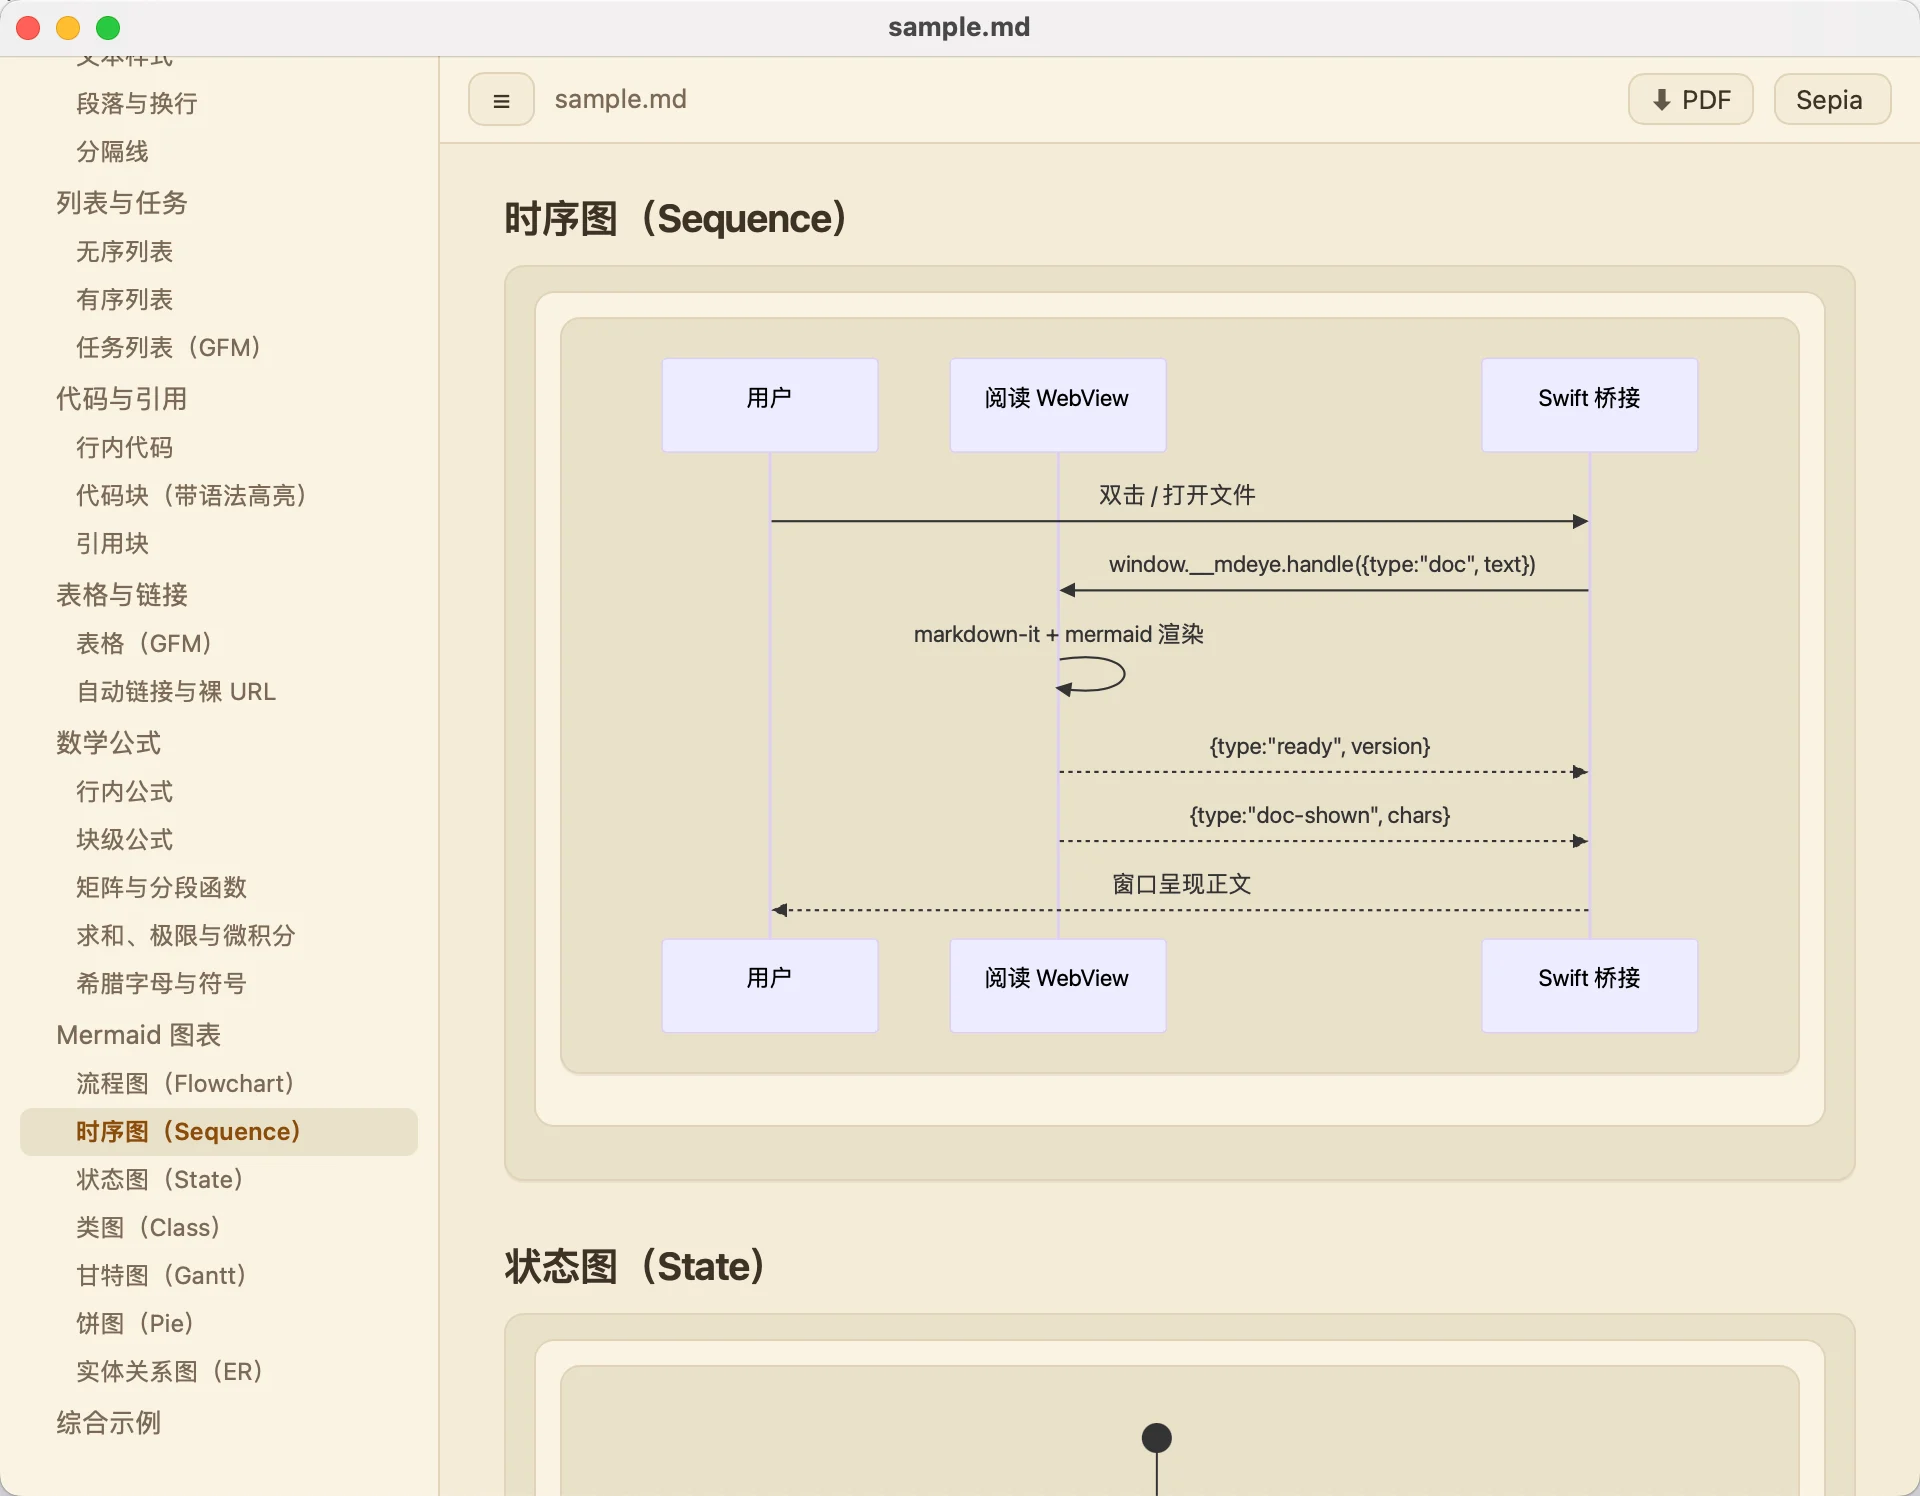Click the window.__mdeye.handle message label

coord(1322,564)
